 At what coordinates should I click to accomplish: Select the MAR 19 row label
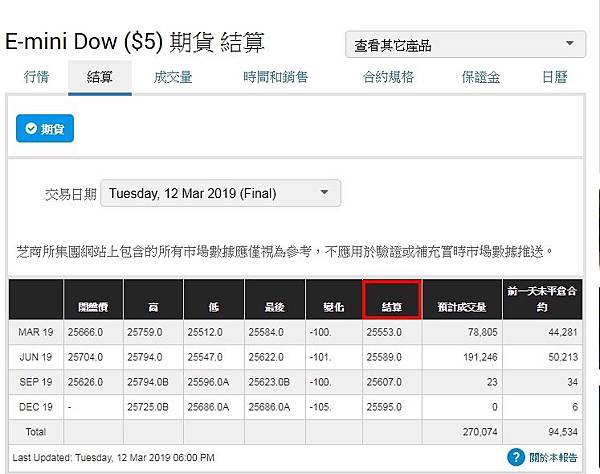point(36,332)
